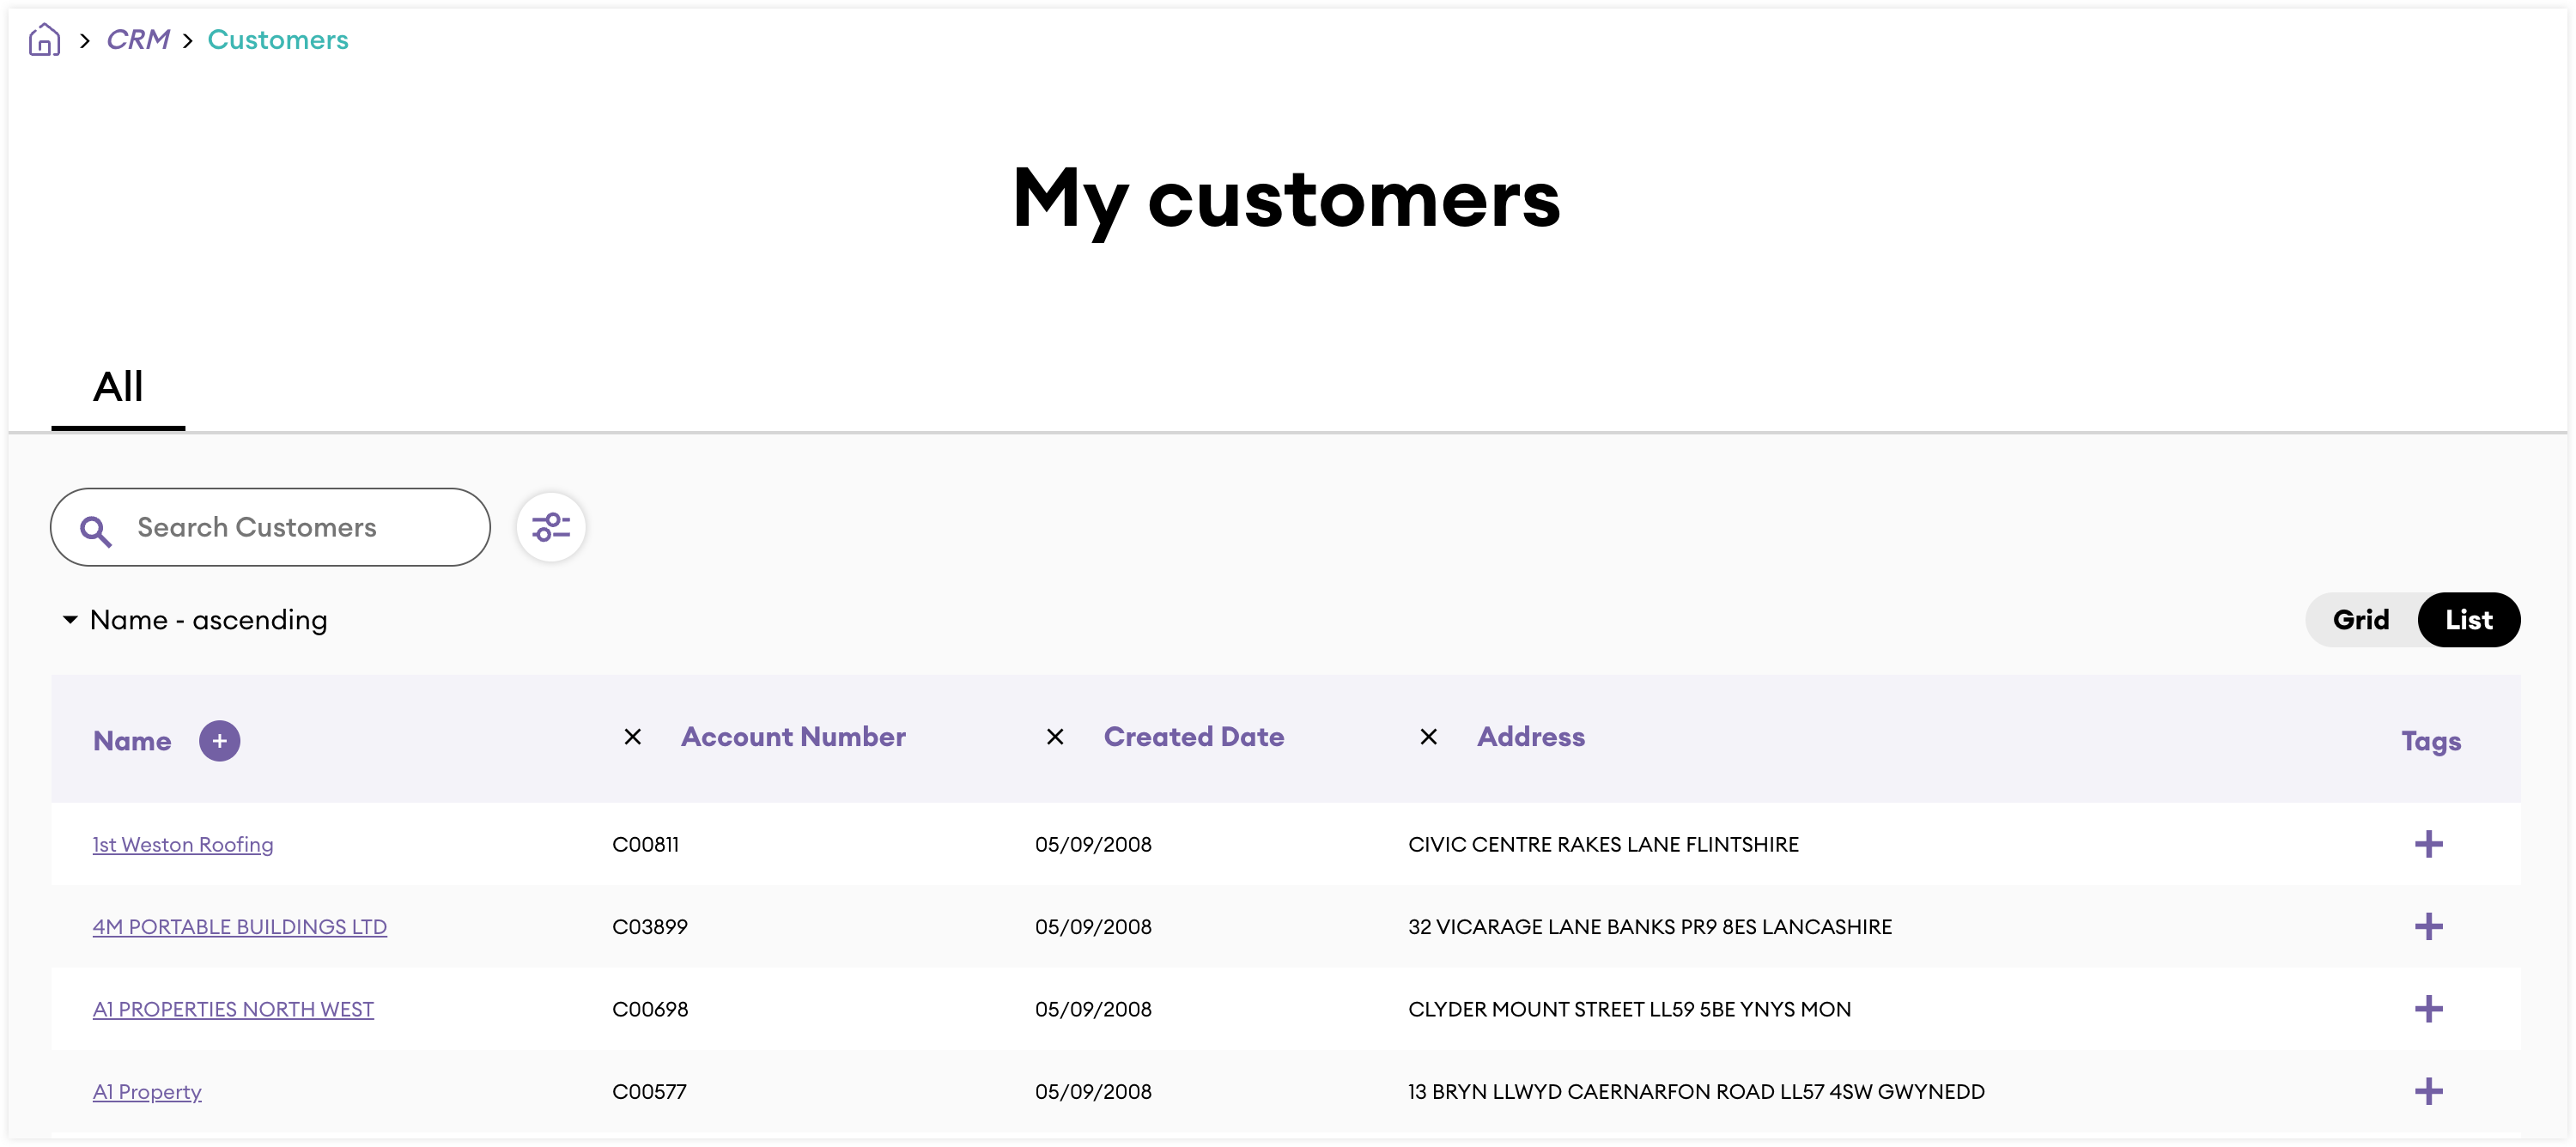The width and height of the screenshot is (2576, 1147).
Task: Switch to List view
Action: (x=2468, y=620)
